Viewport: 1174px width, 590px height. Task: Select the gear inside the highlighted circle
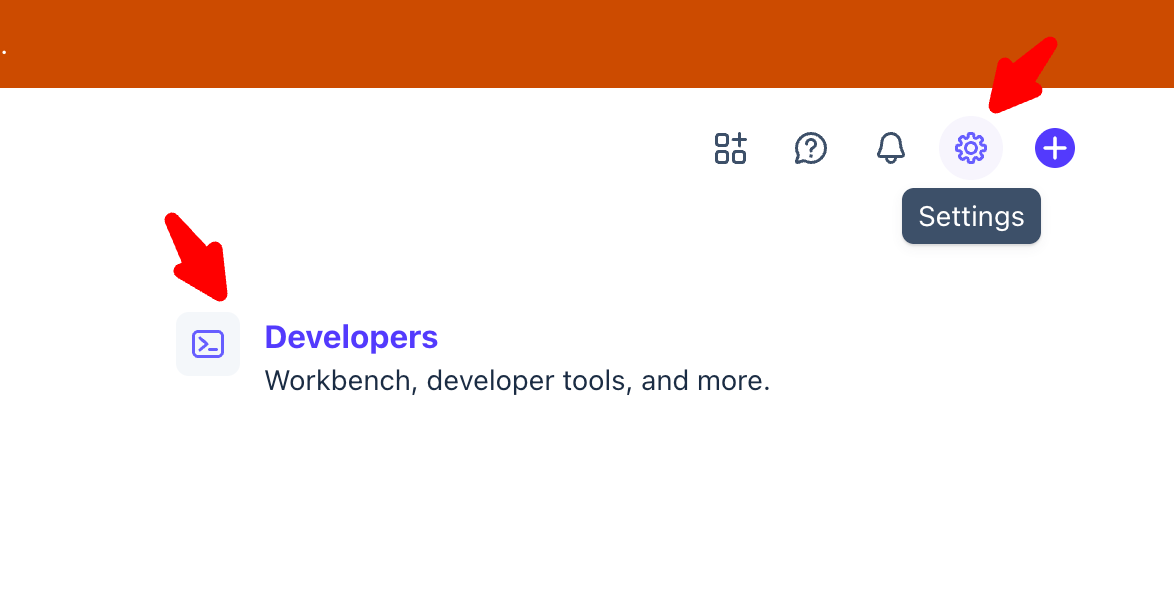tap(970, 148)
